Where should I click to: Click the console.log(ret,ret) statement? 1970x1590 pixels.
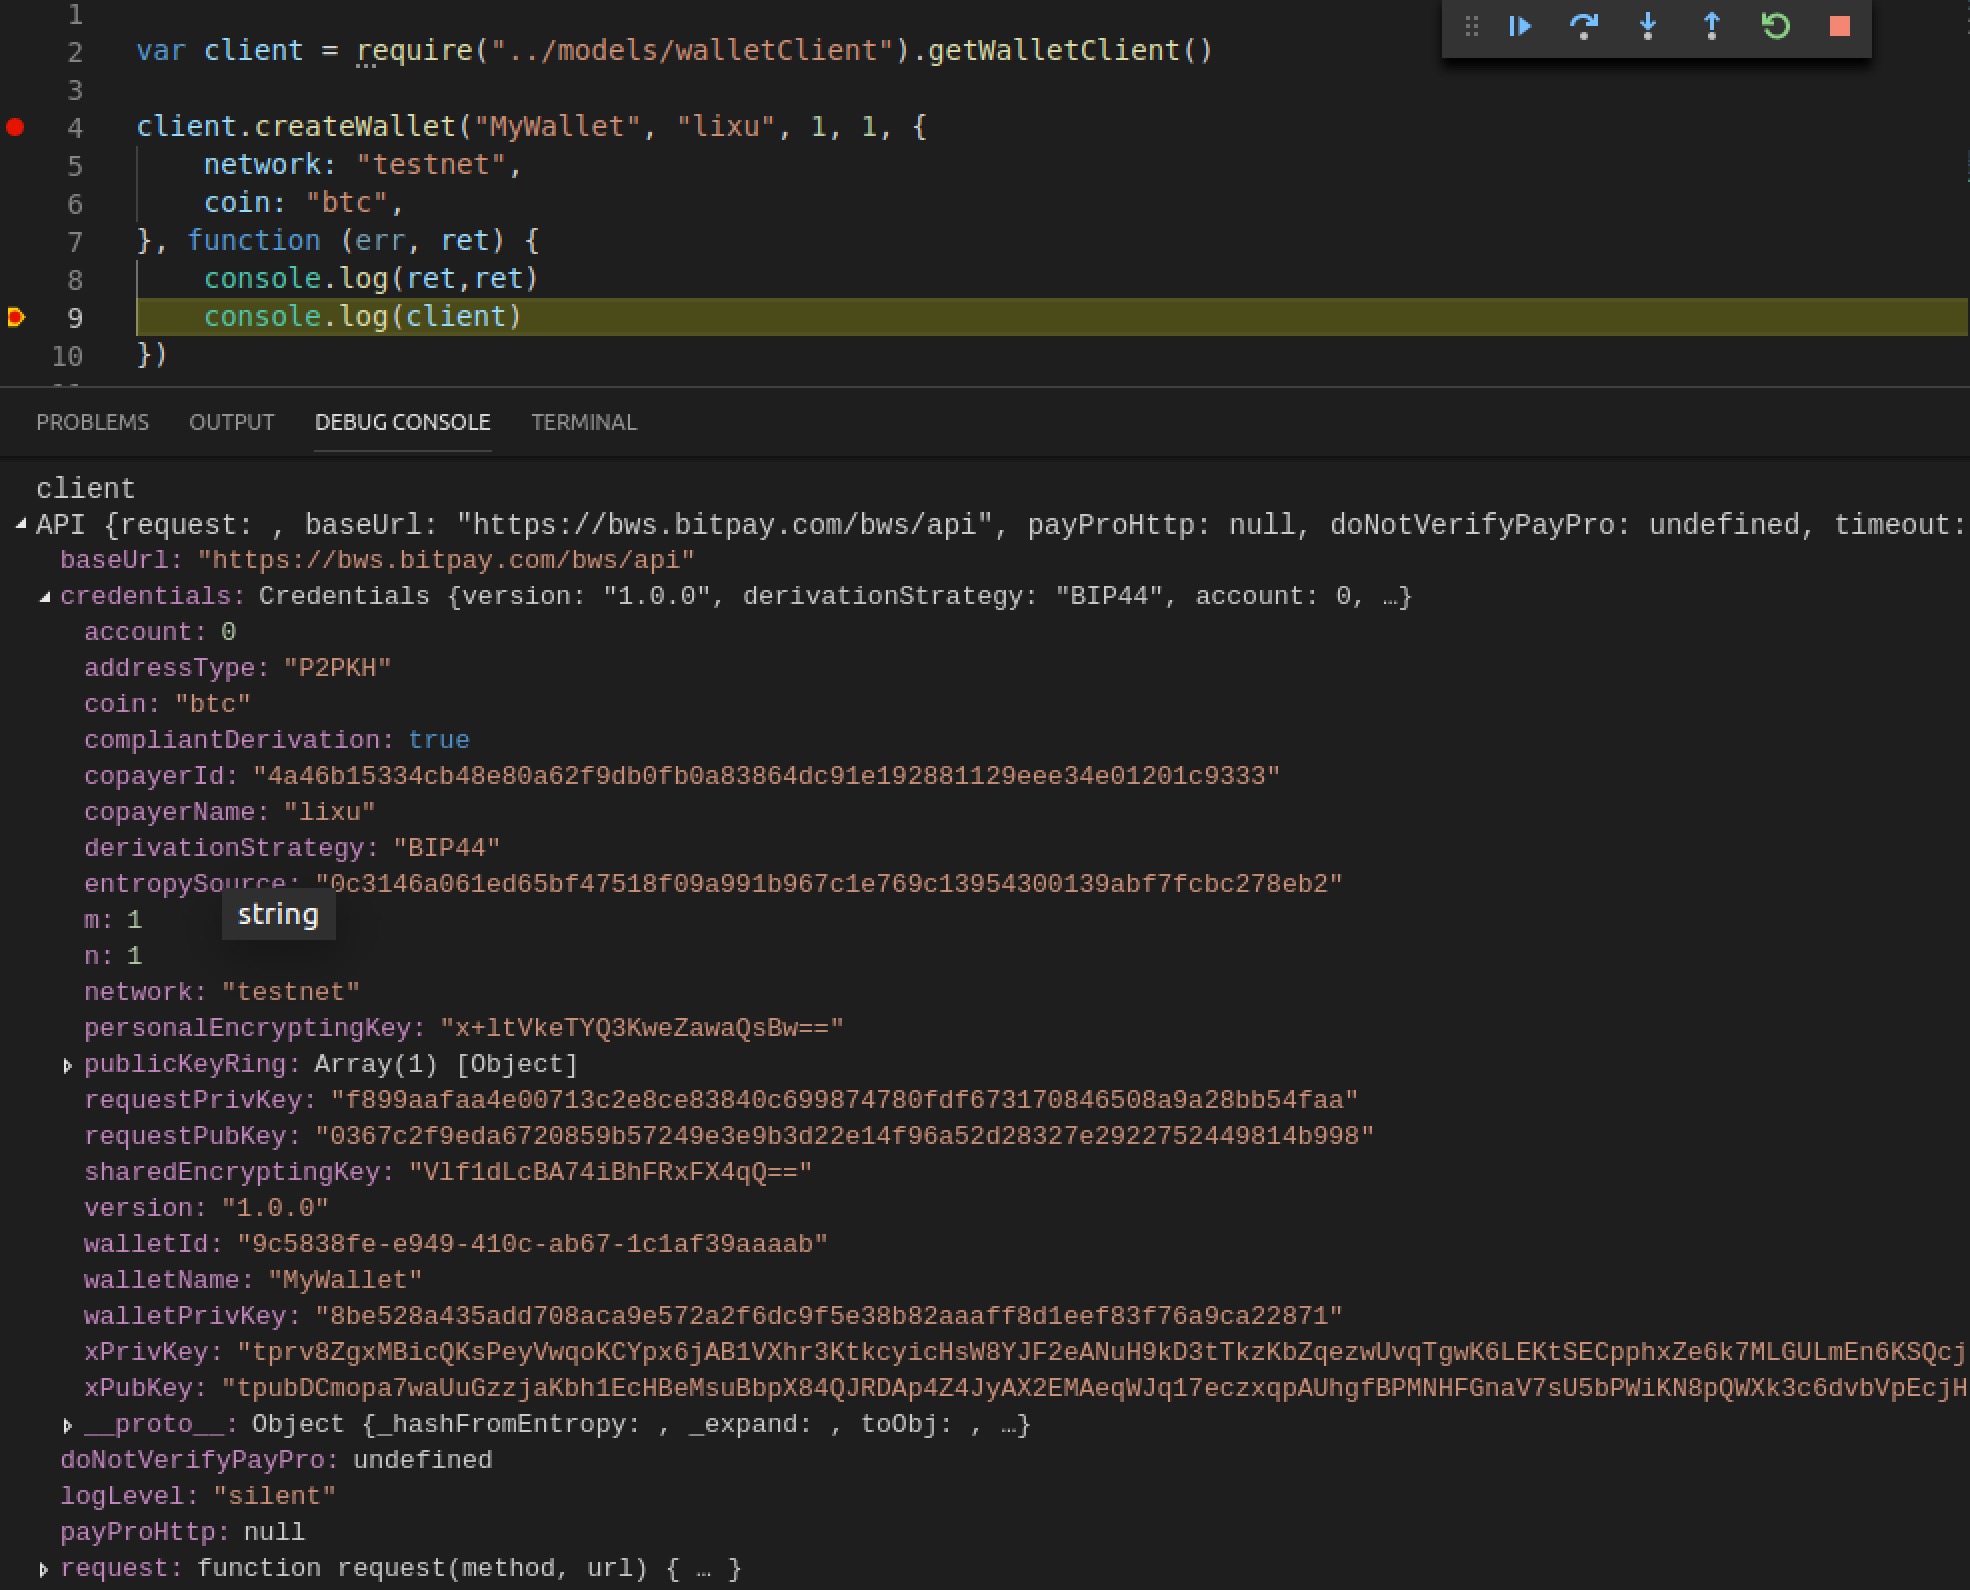(x=371, y=278)
